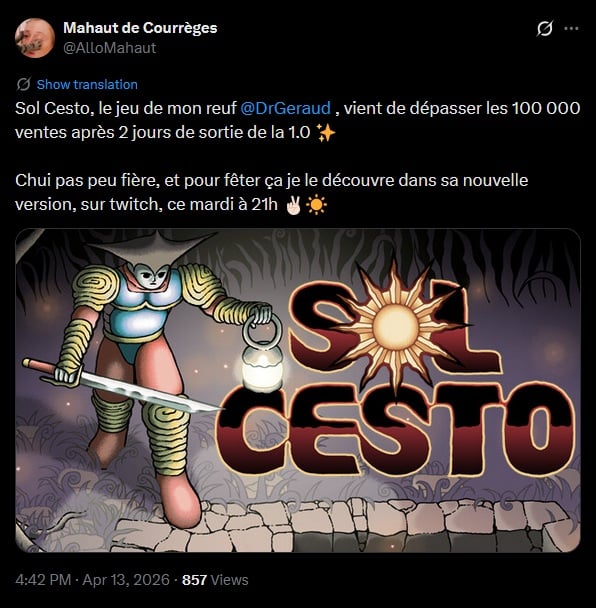Click the 4:42 PM timestamp

(x=43, y=580)
